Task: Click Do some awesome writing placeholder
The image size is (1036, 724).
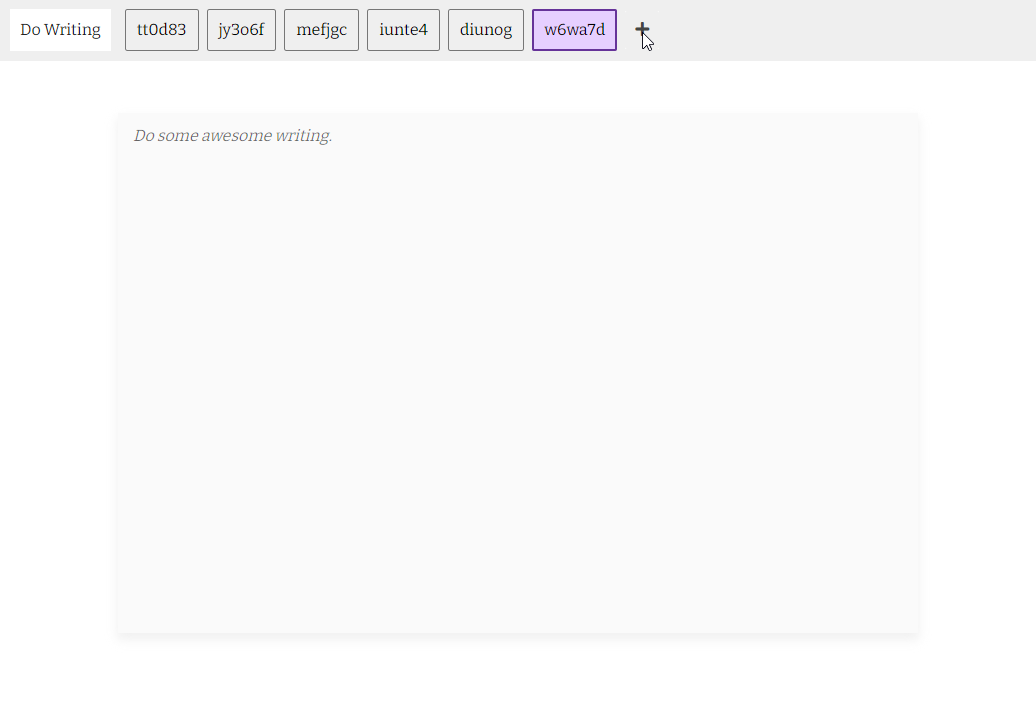Action: pyautogui.click(x=232, y=135)
